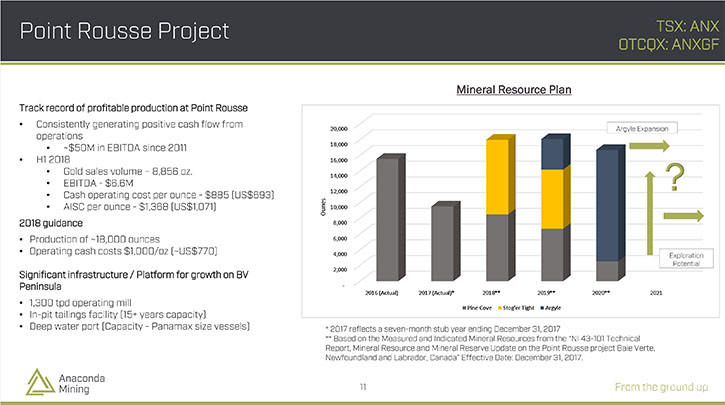
Task: Click the 10,000 y-axis value
Action: tap(339, 207)
